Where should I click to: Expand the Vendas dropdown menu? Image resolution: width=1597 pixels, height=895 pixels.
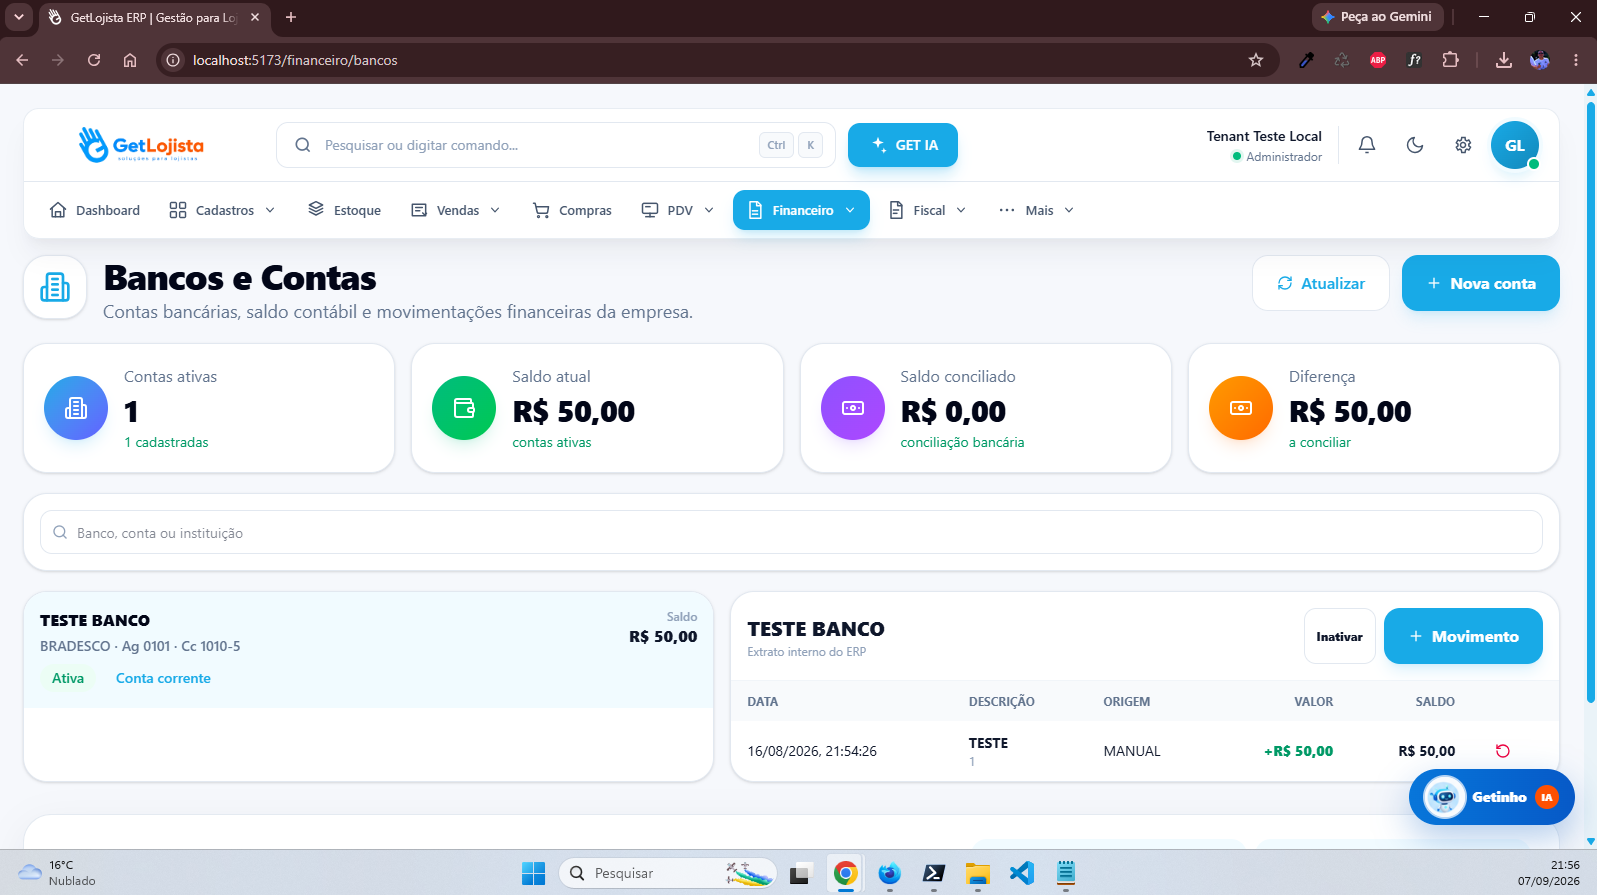pyautogui.click(x=456, y=210)
